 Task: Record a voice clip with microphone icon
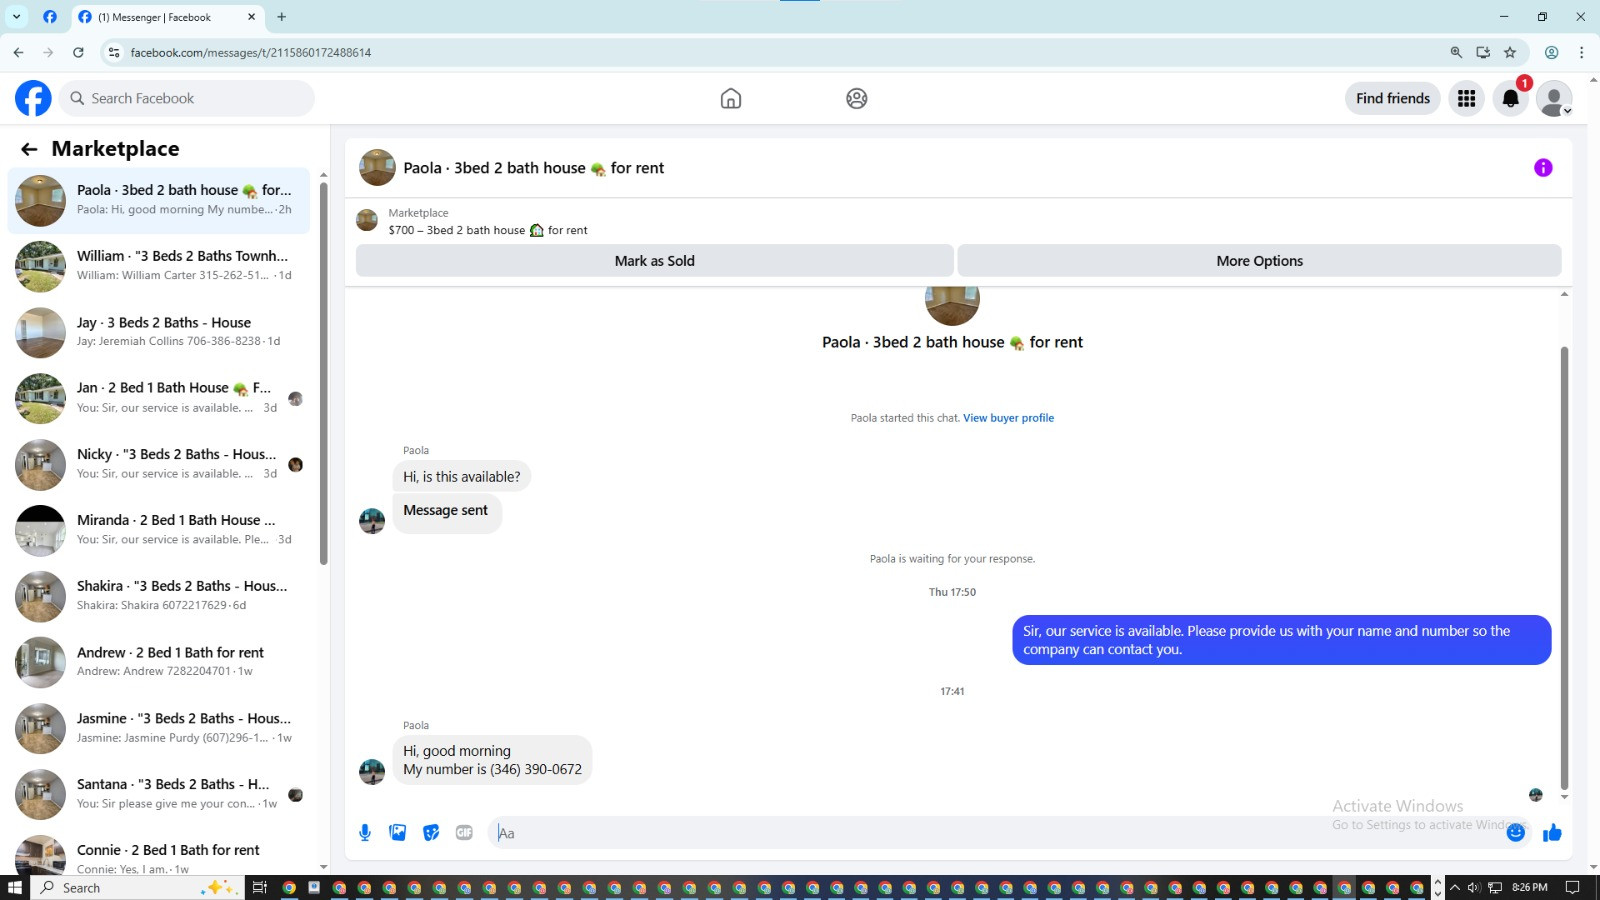tap(365, 833)
